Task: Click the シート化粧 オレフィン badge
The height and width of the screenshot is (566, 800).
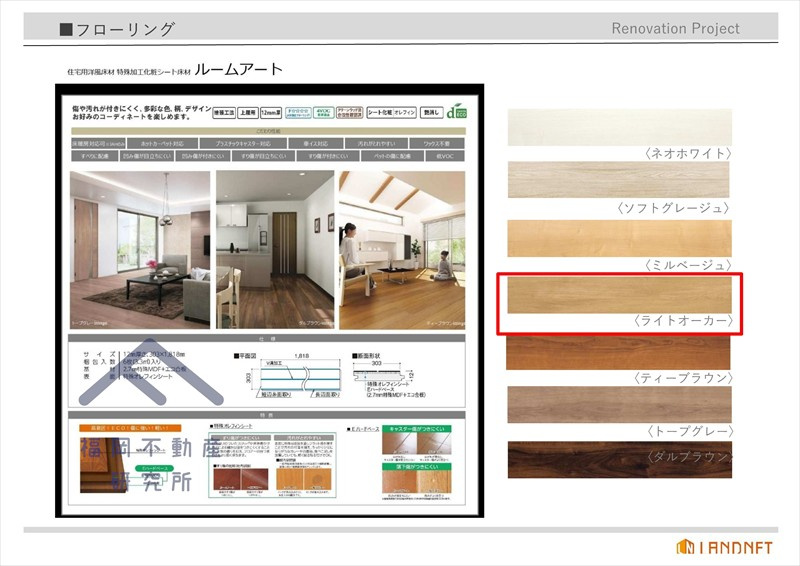Action: (x=392, y=112)
